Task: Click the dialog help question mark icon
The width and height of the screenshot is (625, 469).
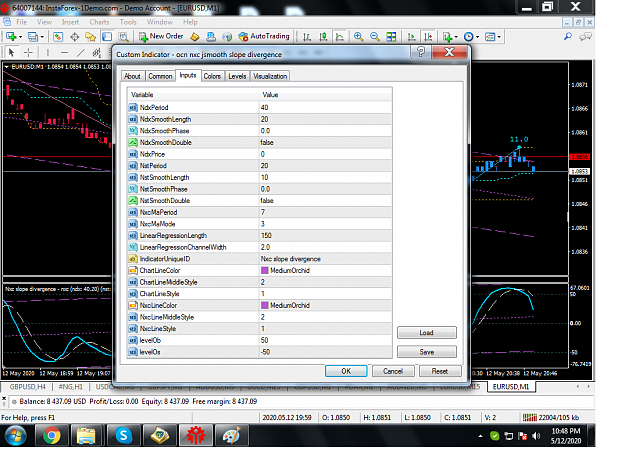Action: [421, 52]
